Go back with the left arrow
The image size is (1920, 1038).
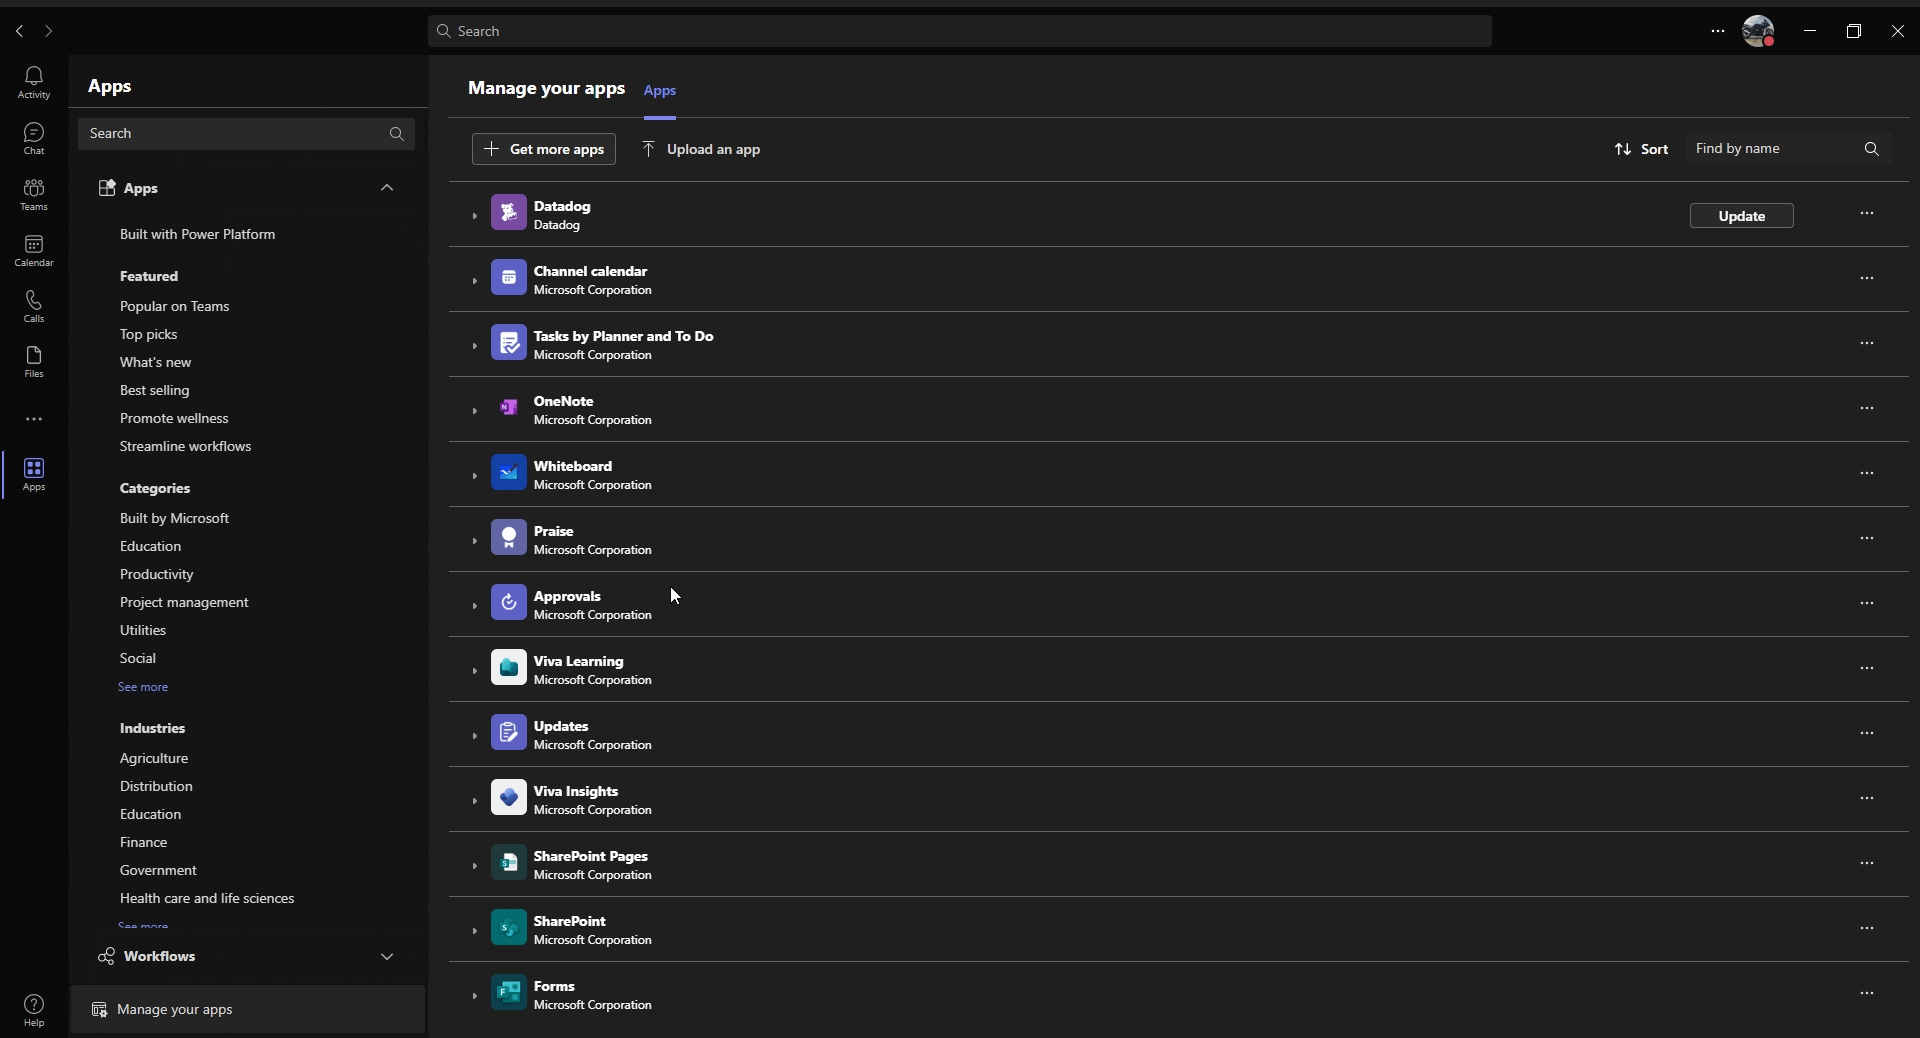pyautogui.click(x=20, y=31)
